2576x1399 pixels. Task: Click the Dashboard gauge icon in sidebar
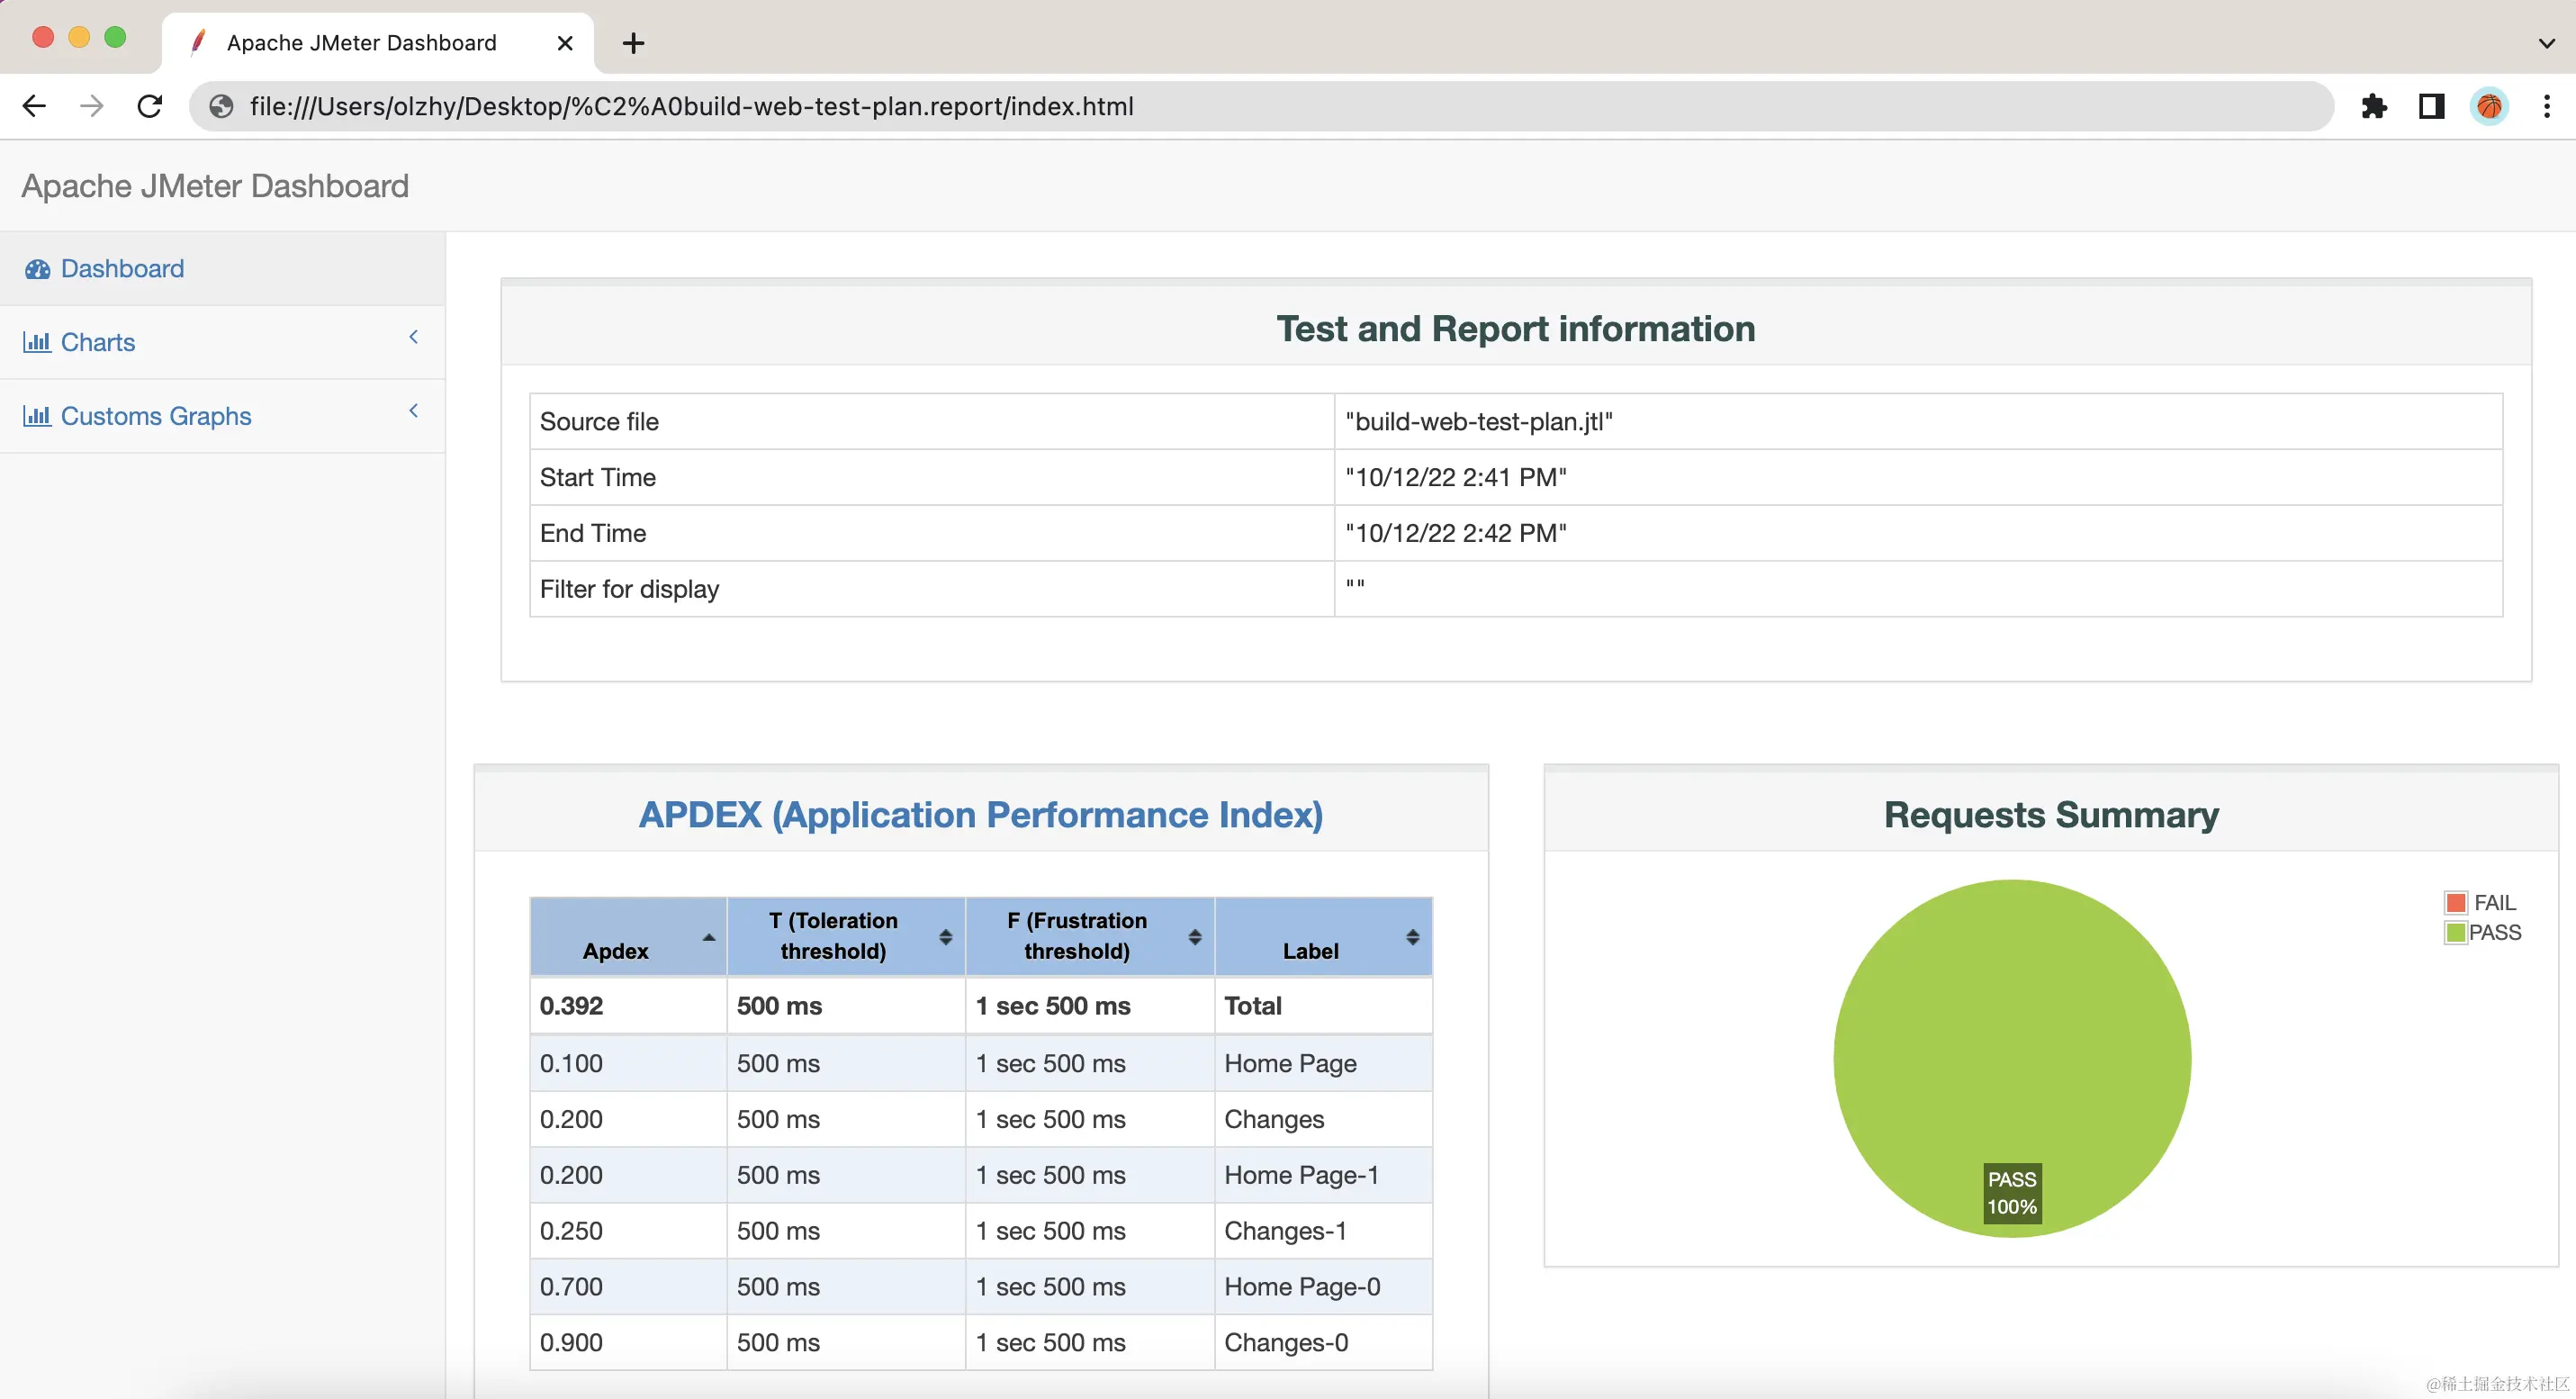[x=38, y=269]
